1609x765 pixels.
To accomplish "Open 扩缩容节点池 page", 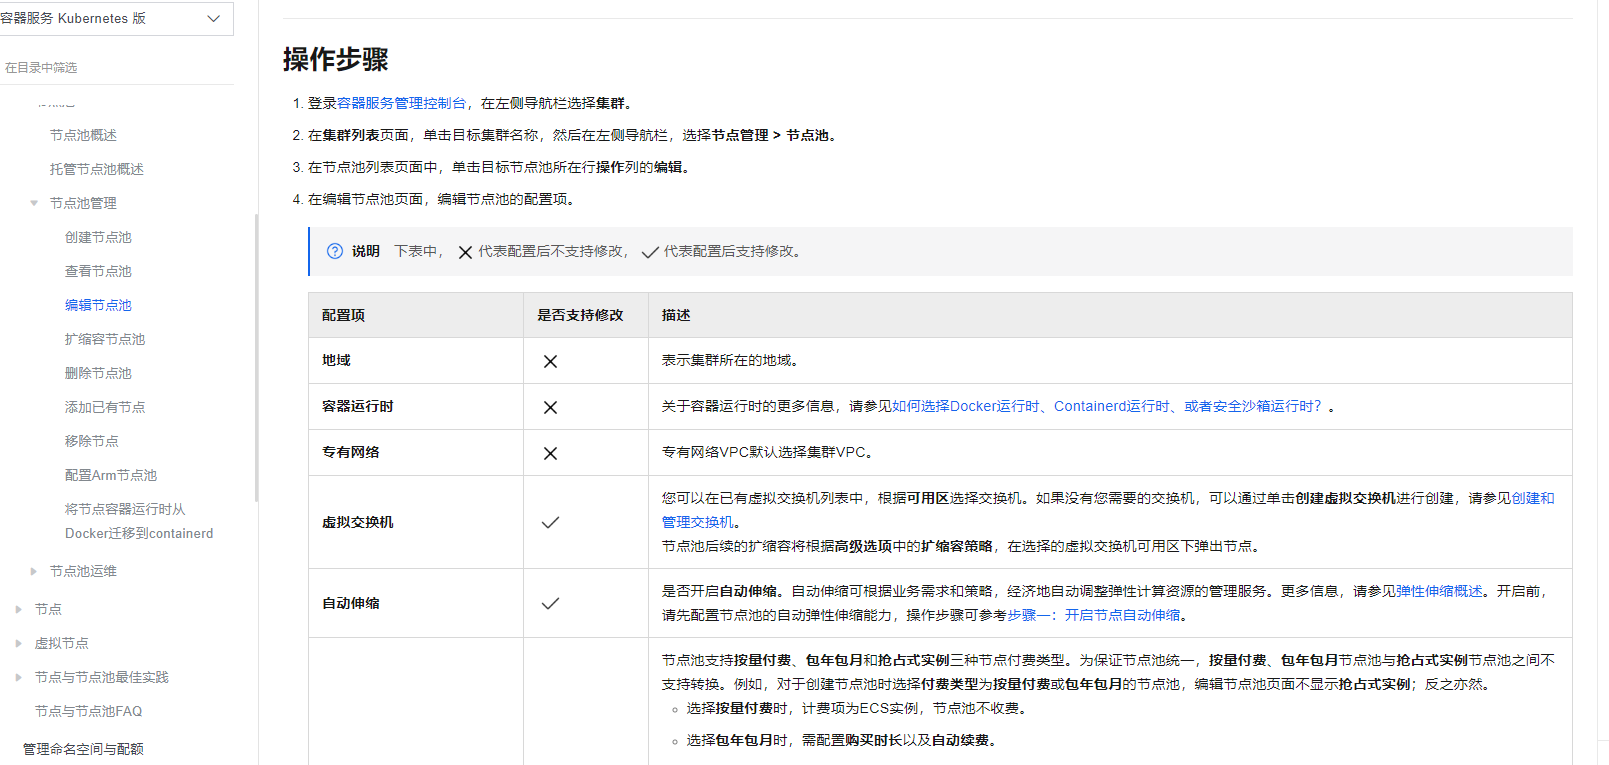I will point(105,339).
